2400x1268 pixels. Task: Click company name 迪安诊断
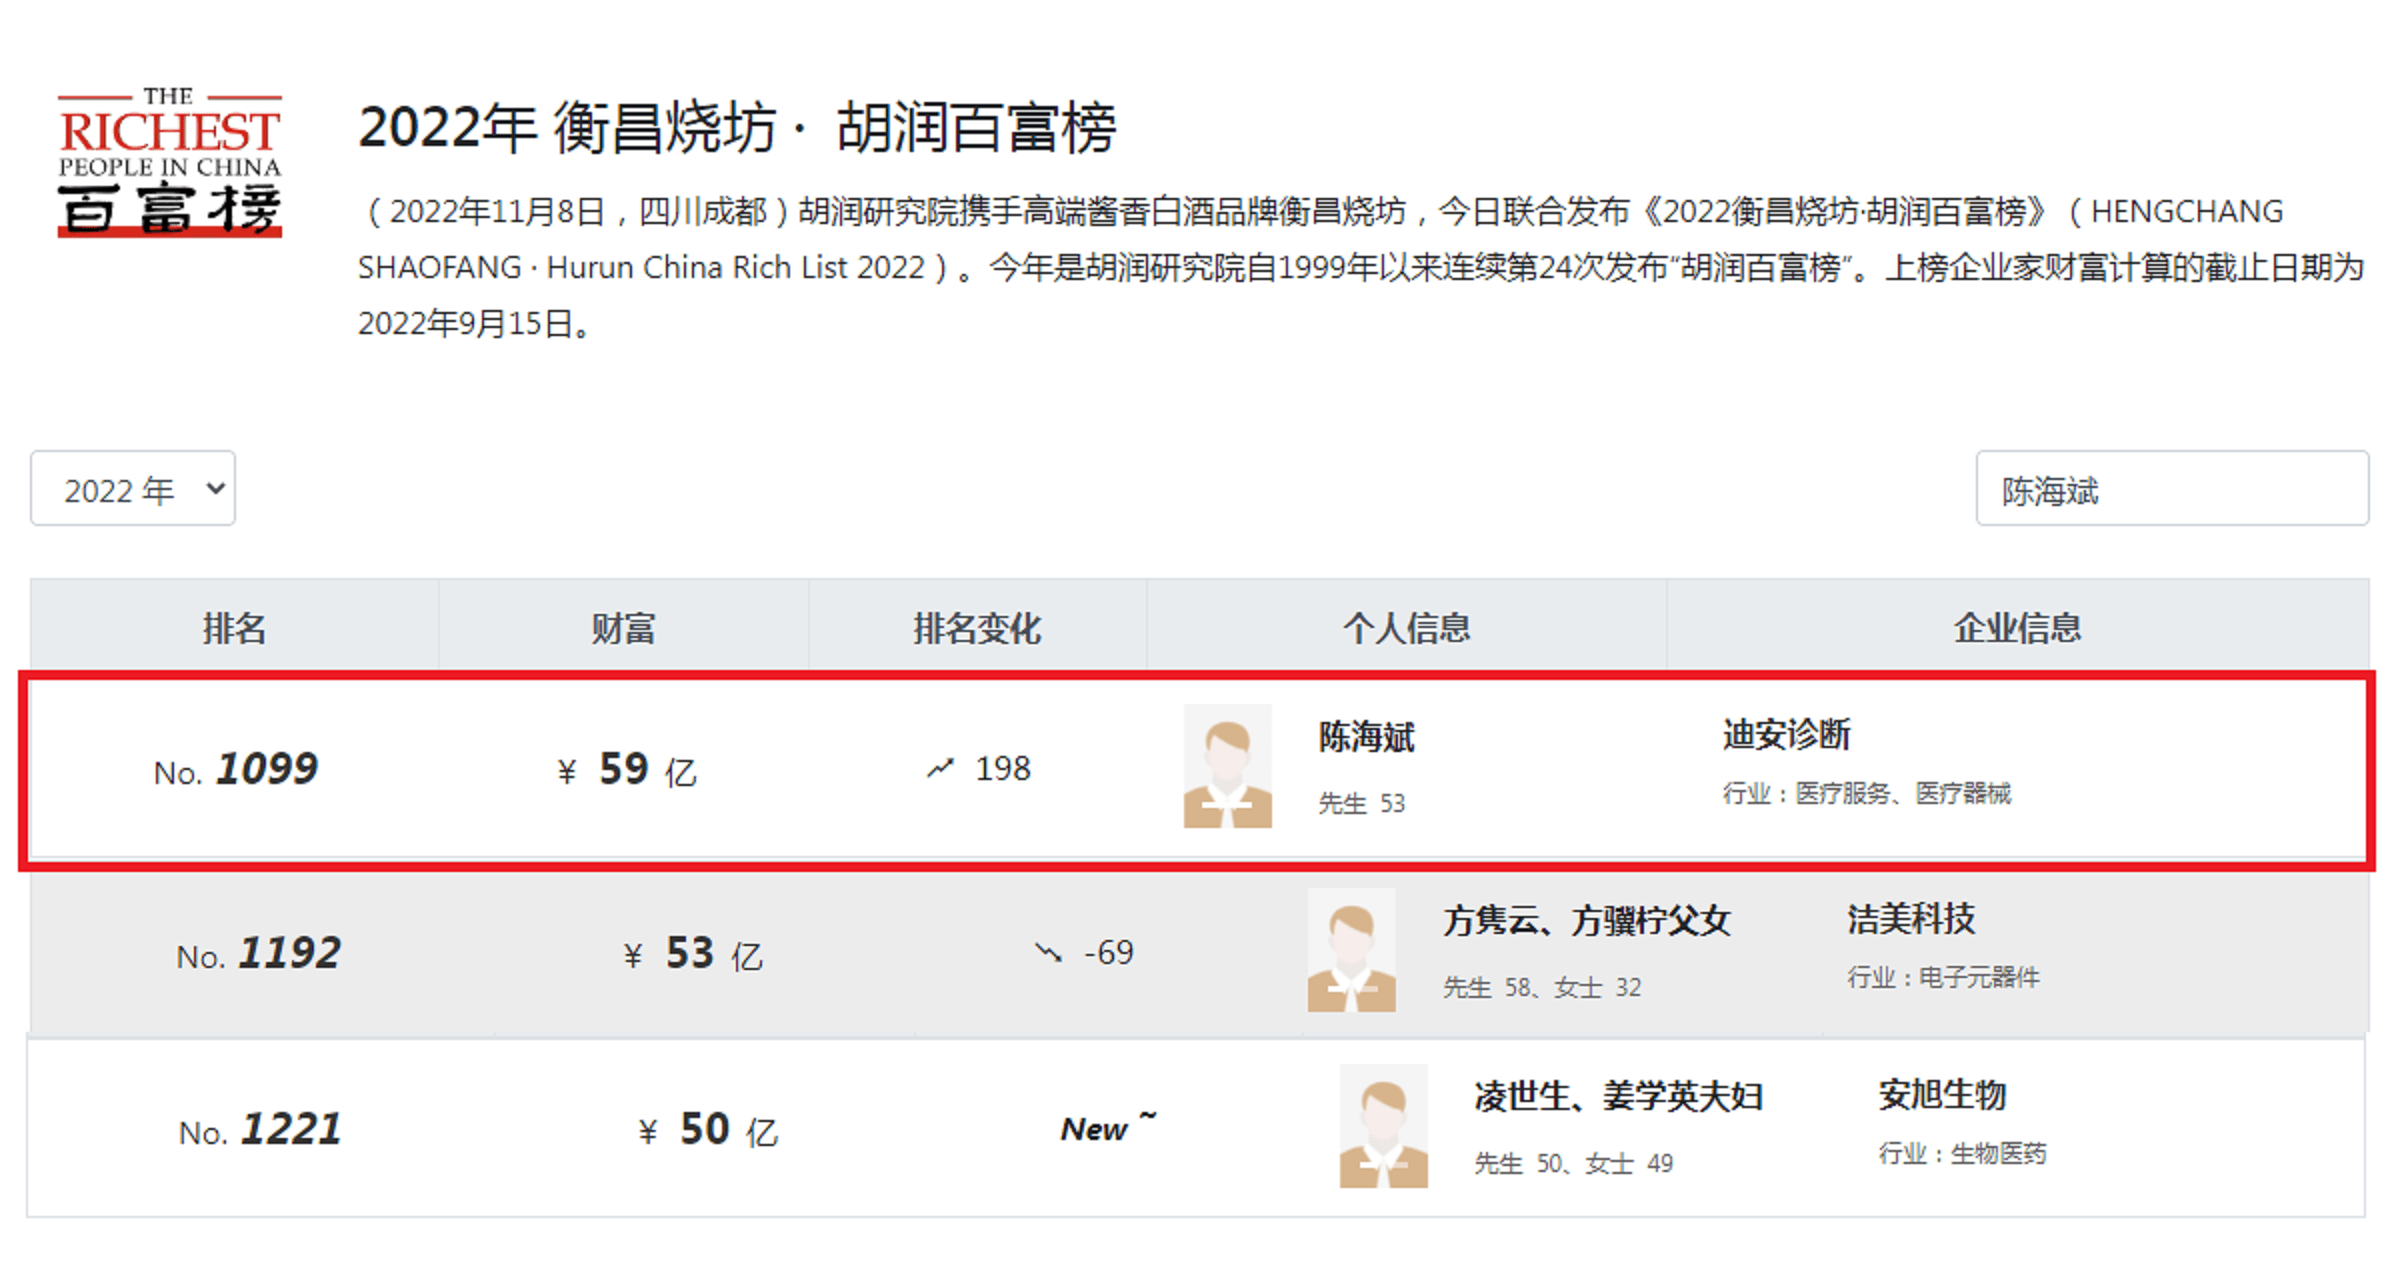1786,735
